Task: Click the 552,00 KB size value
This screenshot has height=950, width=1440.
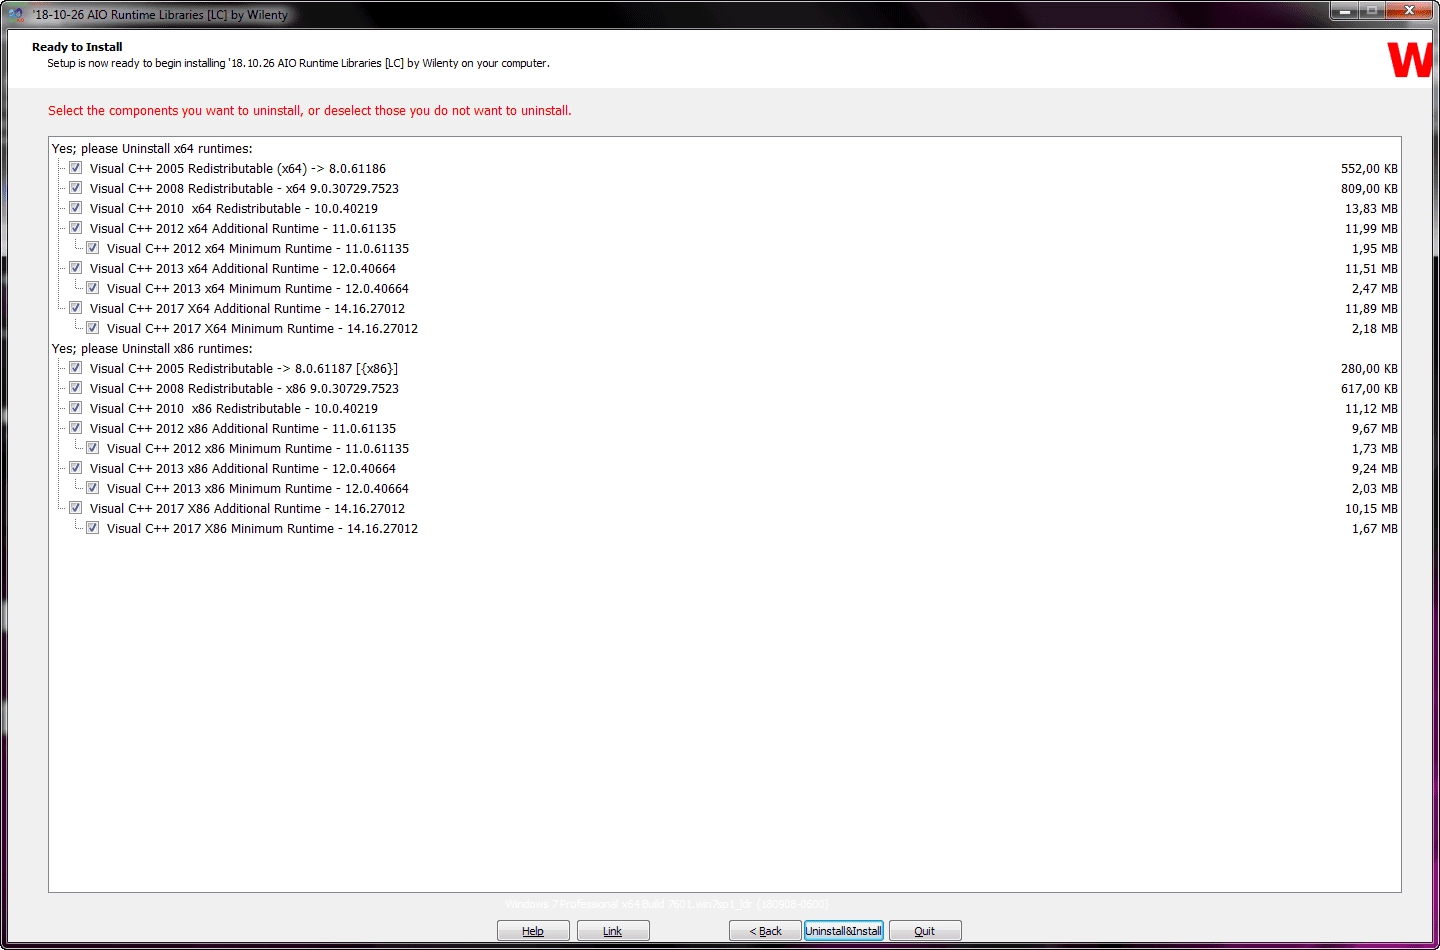Action: [x=1369, y=169]
